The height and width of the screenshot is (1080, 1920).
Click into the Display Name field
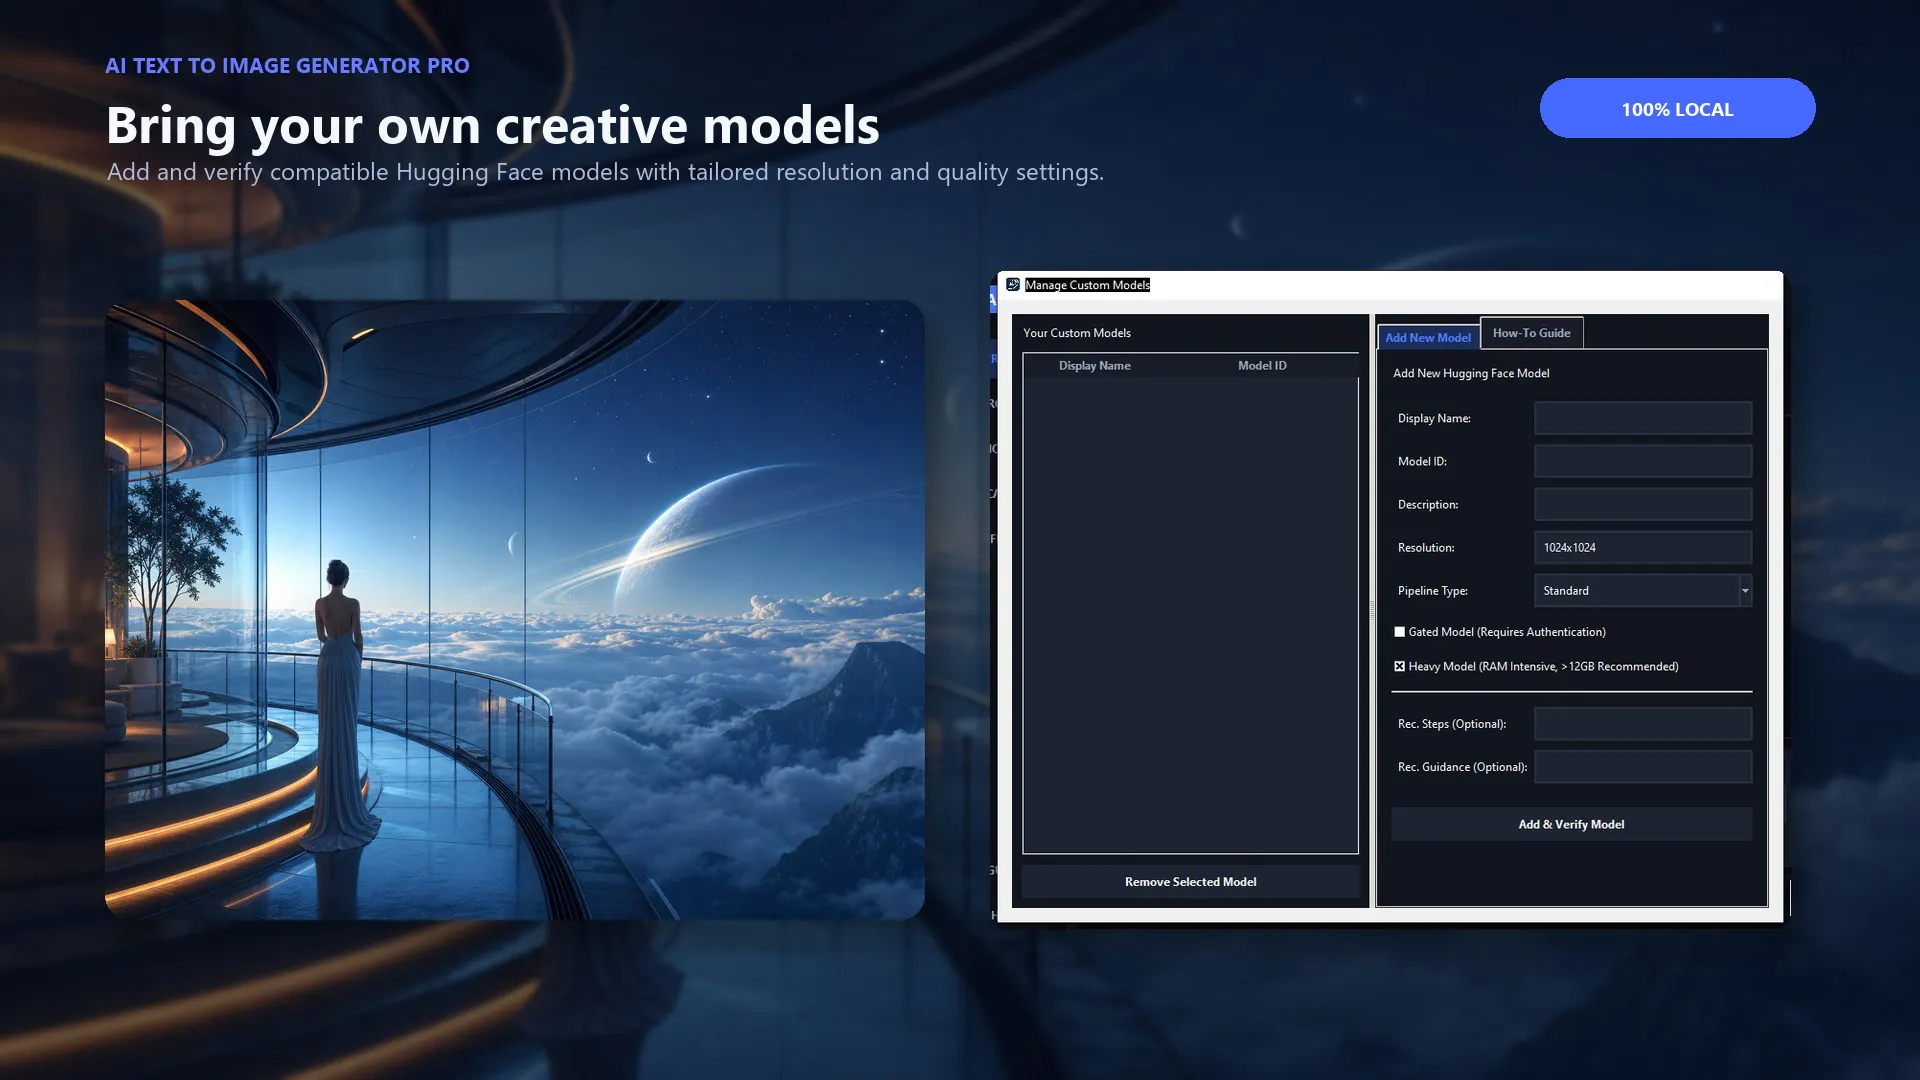(1643, 418)
